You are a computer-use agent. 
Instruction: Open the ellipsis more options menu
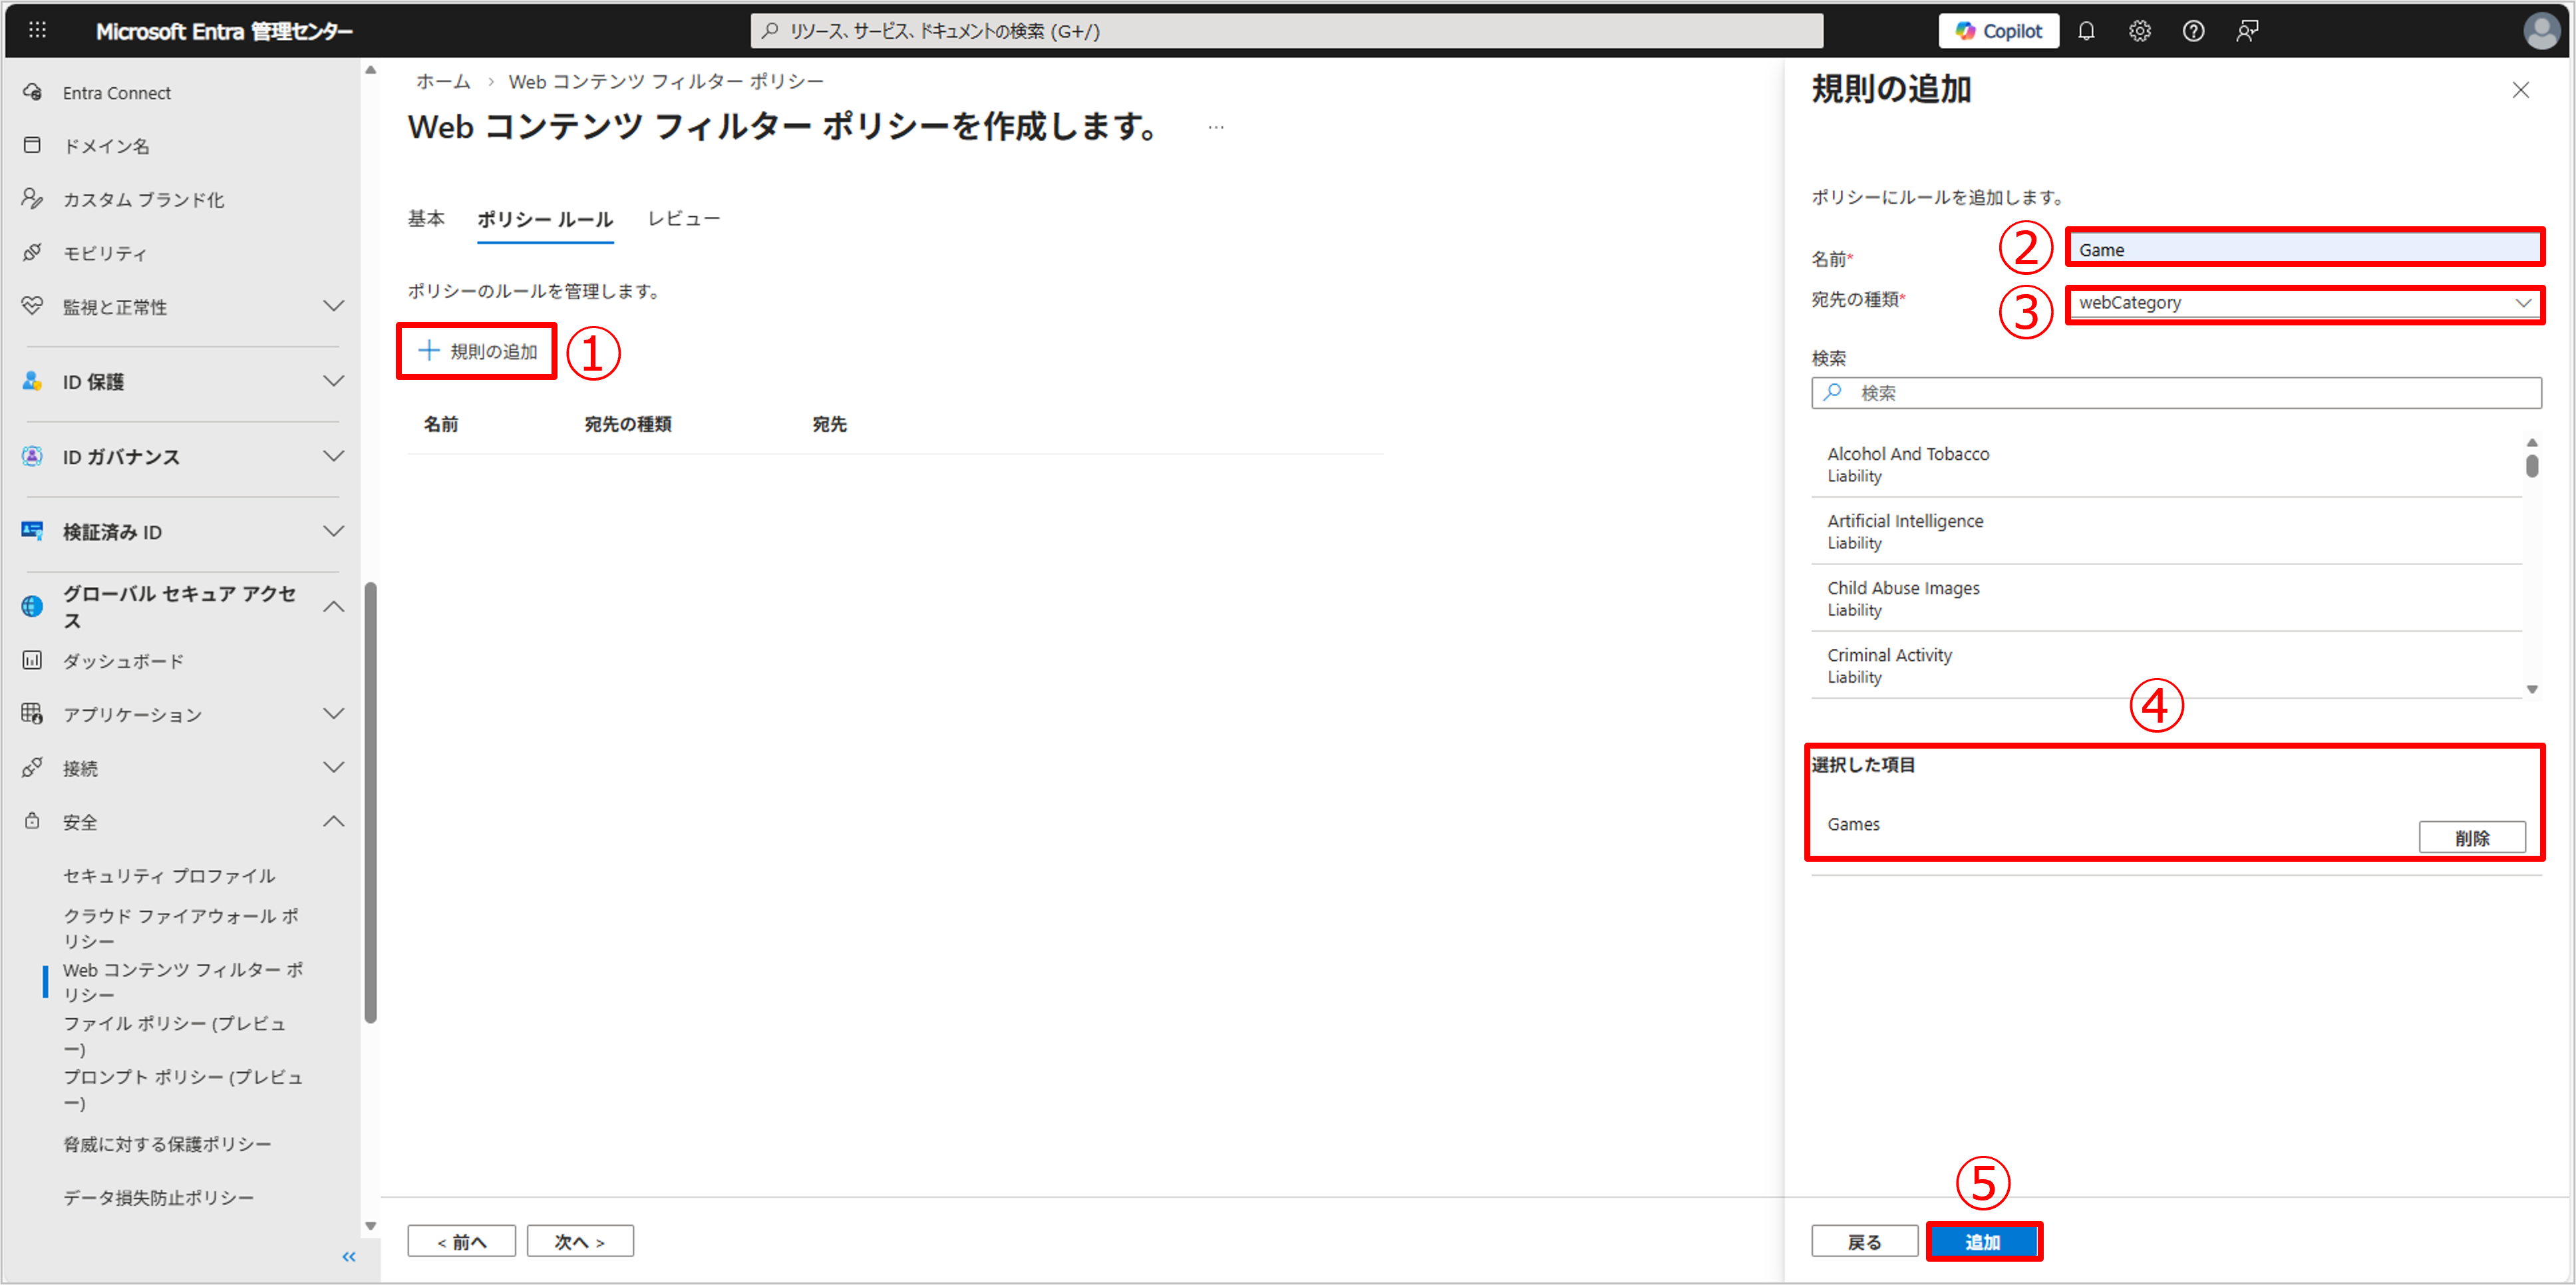[x=1216, y=127]
